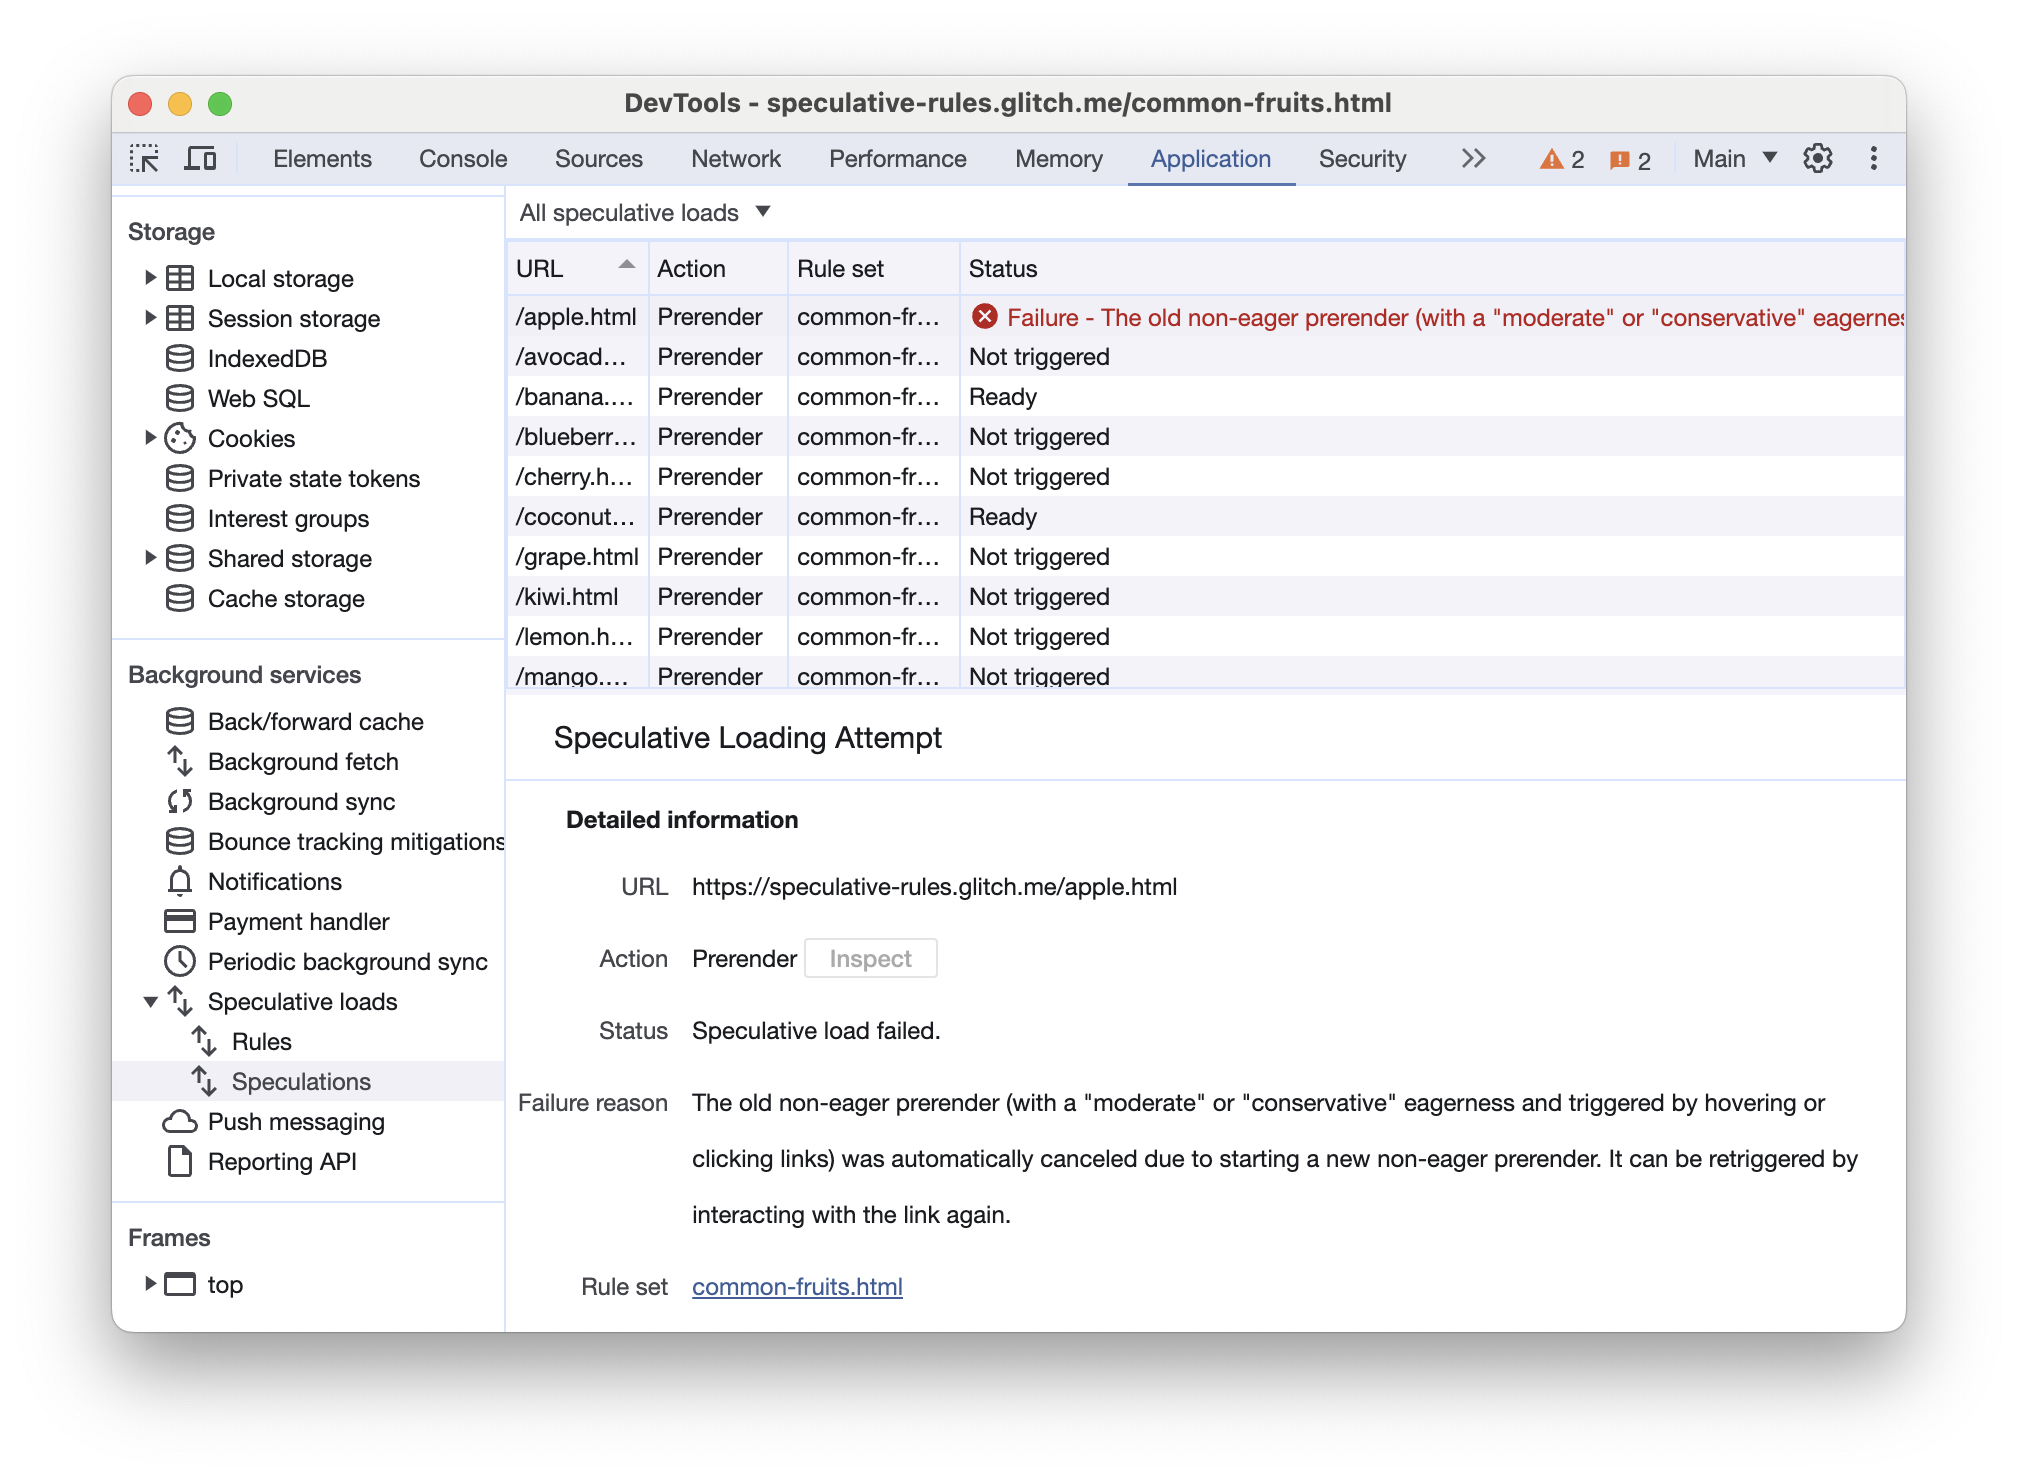Image resolution: width=2018 pixels, height=1480 pixels.
Task: Click the Rules sidebar item
Action: tap(273, 1038)
